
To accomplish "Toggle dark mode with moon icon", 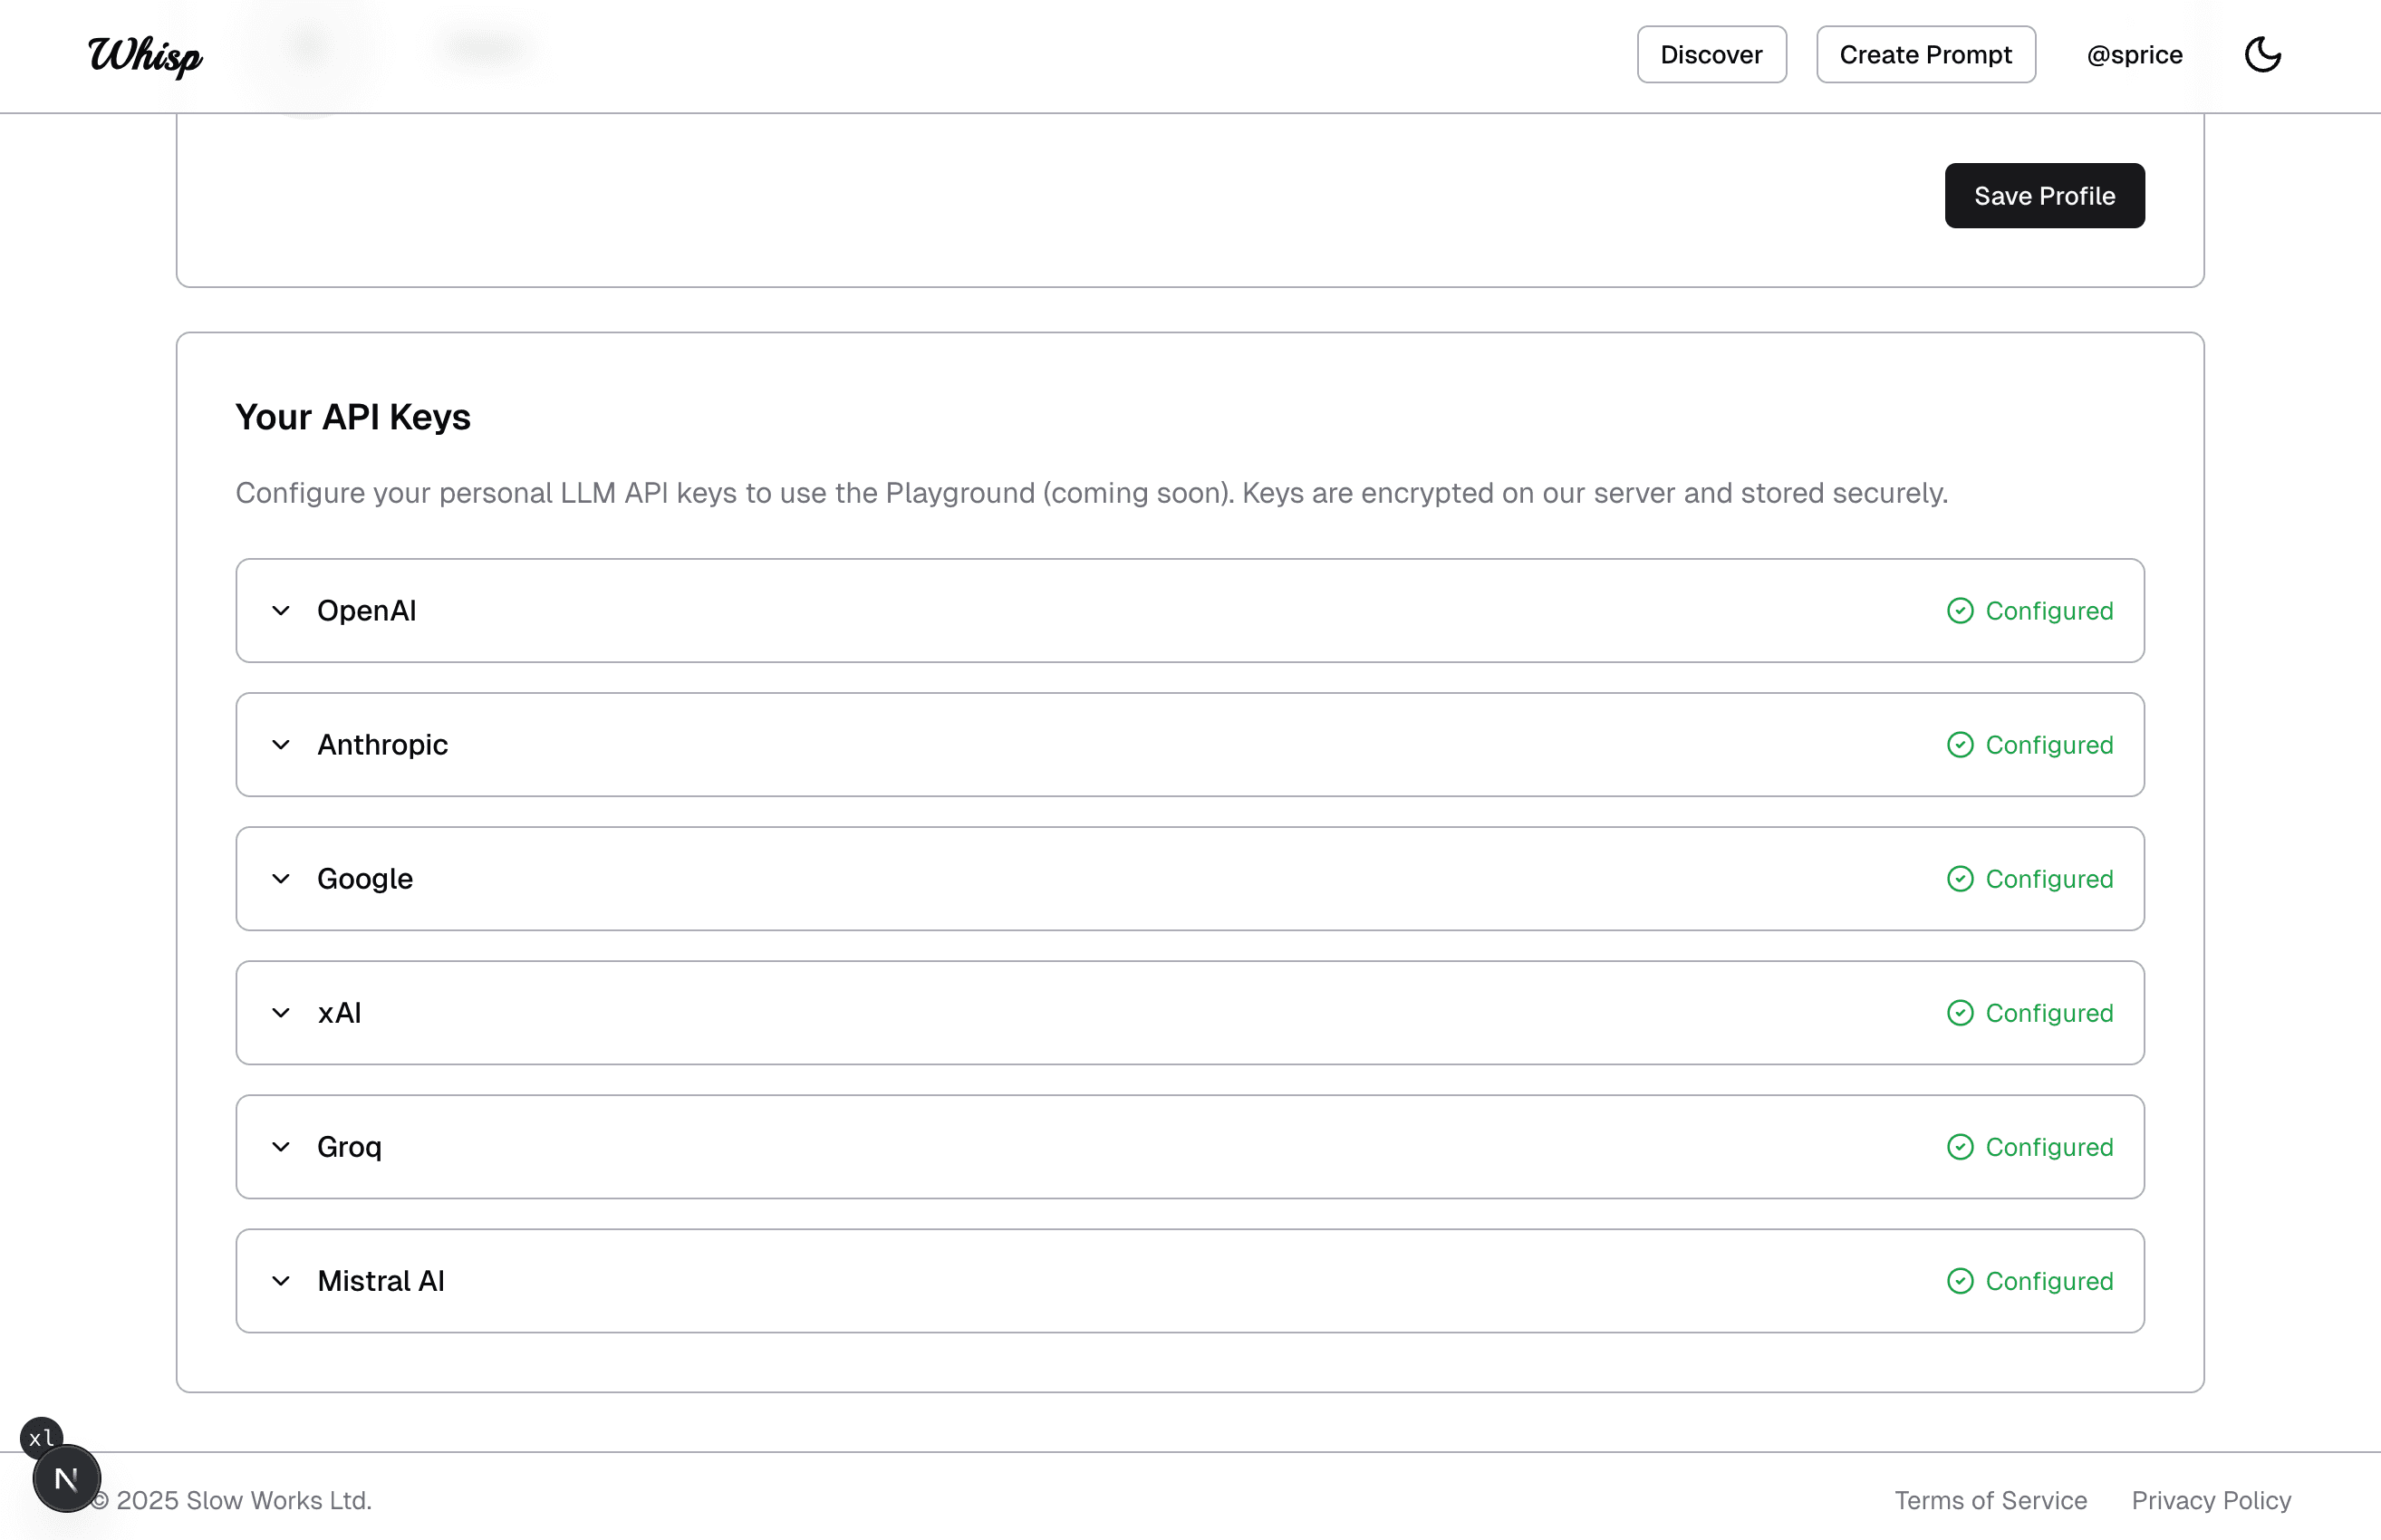I will pyautogui.click(x=2262, y=55).
